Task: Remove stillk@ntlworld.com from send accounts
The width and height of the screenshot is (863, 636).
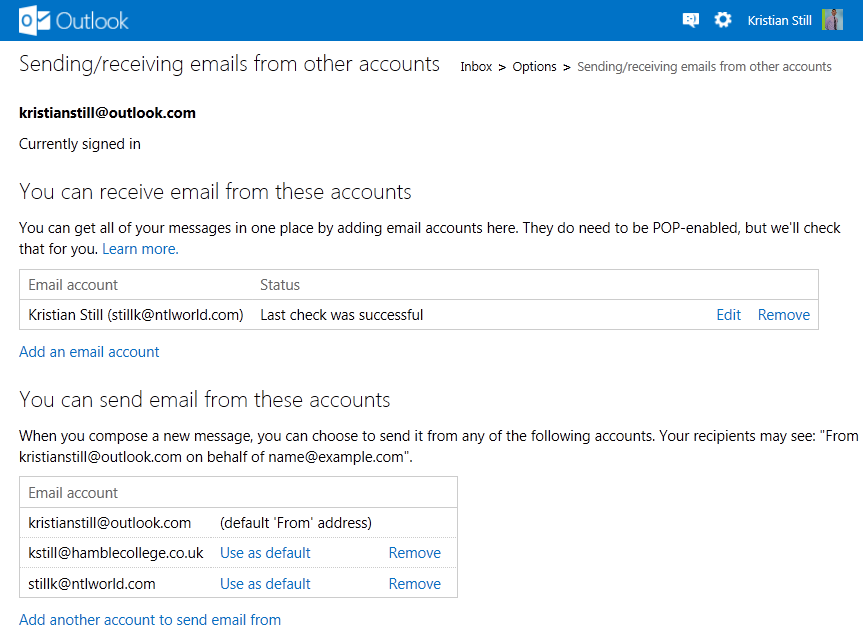Action: [414, 584]
